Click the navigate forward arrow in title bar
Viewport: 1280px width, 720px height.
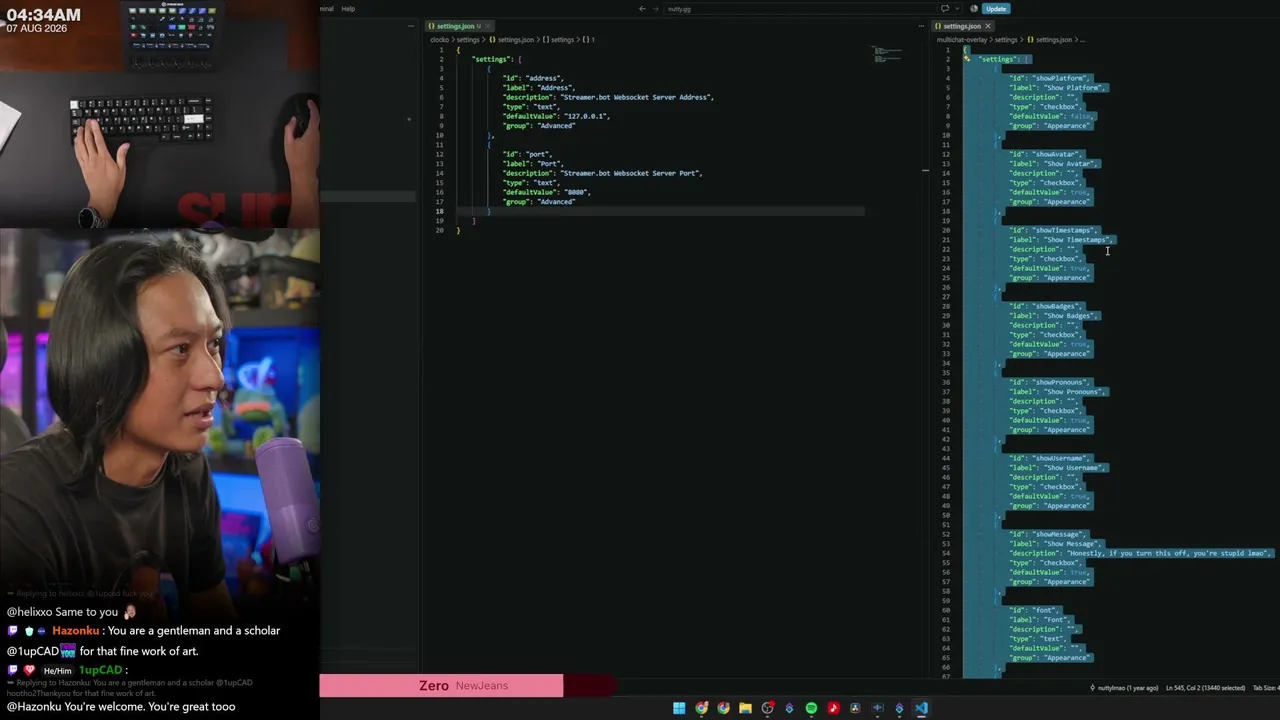click(x=655, y=9)
